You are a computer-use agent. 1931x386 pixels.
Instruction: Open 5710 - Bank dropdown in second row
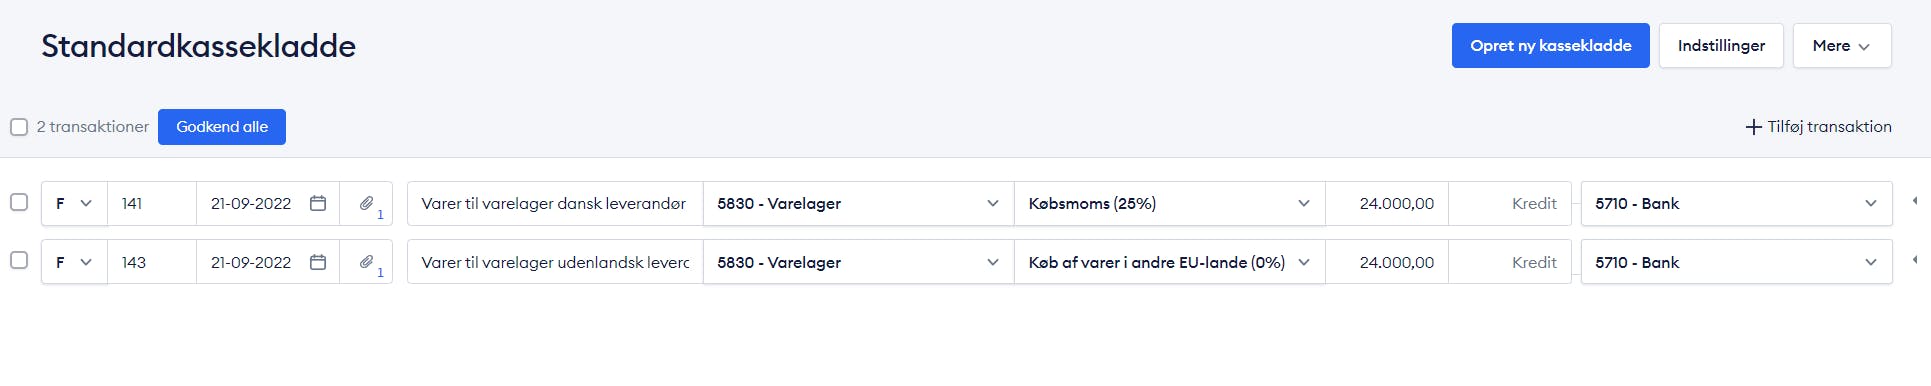coord(1737,262)
